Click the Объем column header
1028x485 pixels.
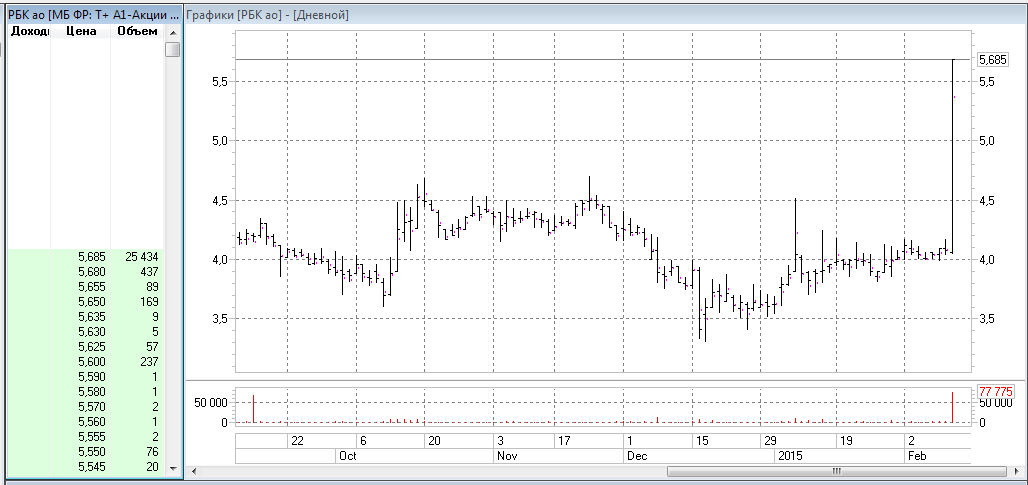pyautogui.click(x=137, y=31)
